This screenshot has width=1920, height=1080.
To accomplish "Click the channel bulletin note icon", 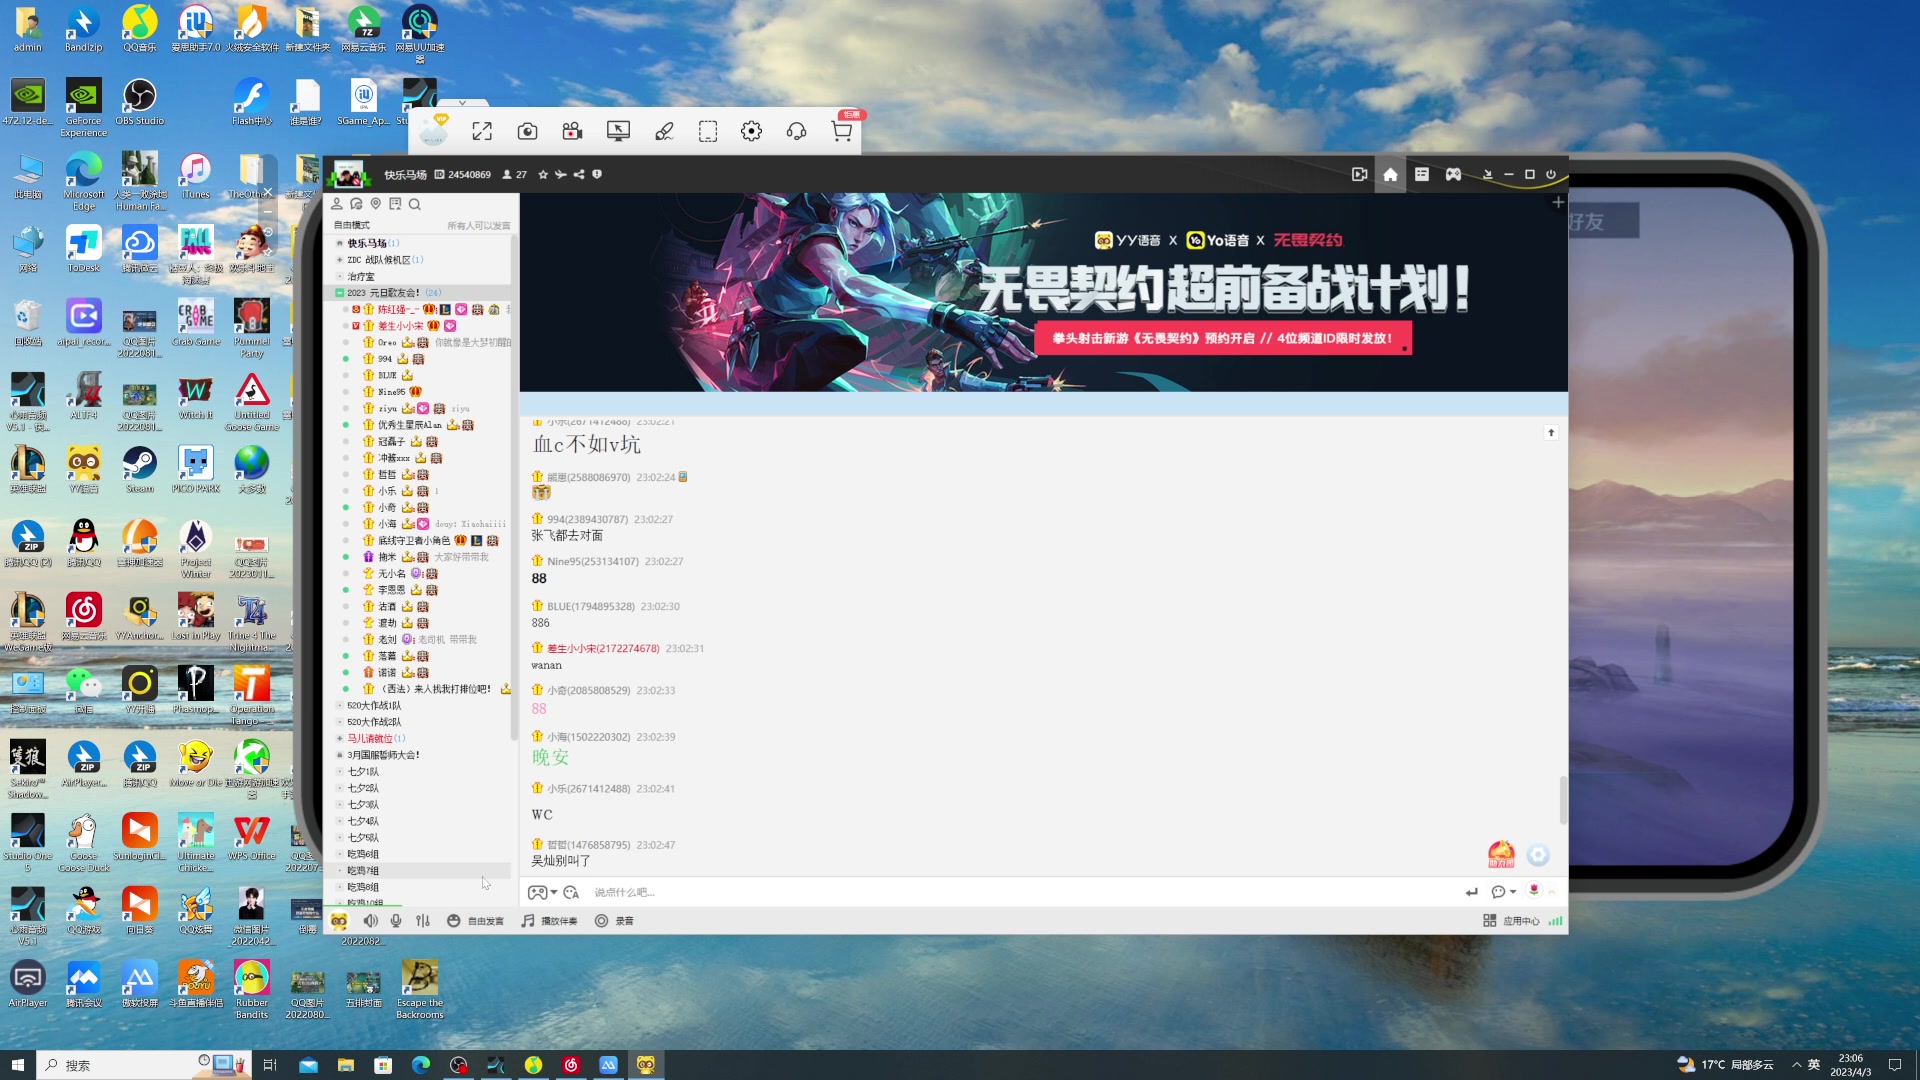I will point(395,204).
